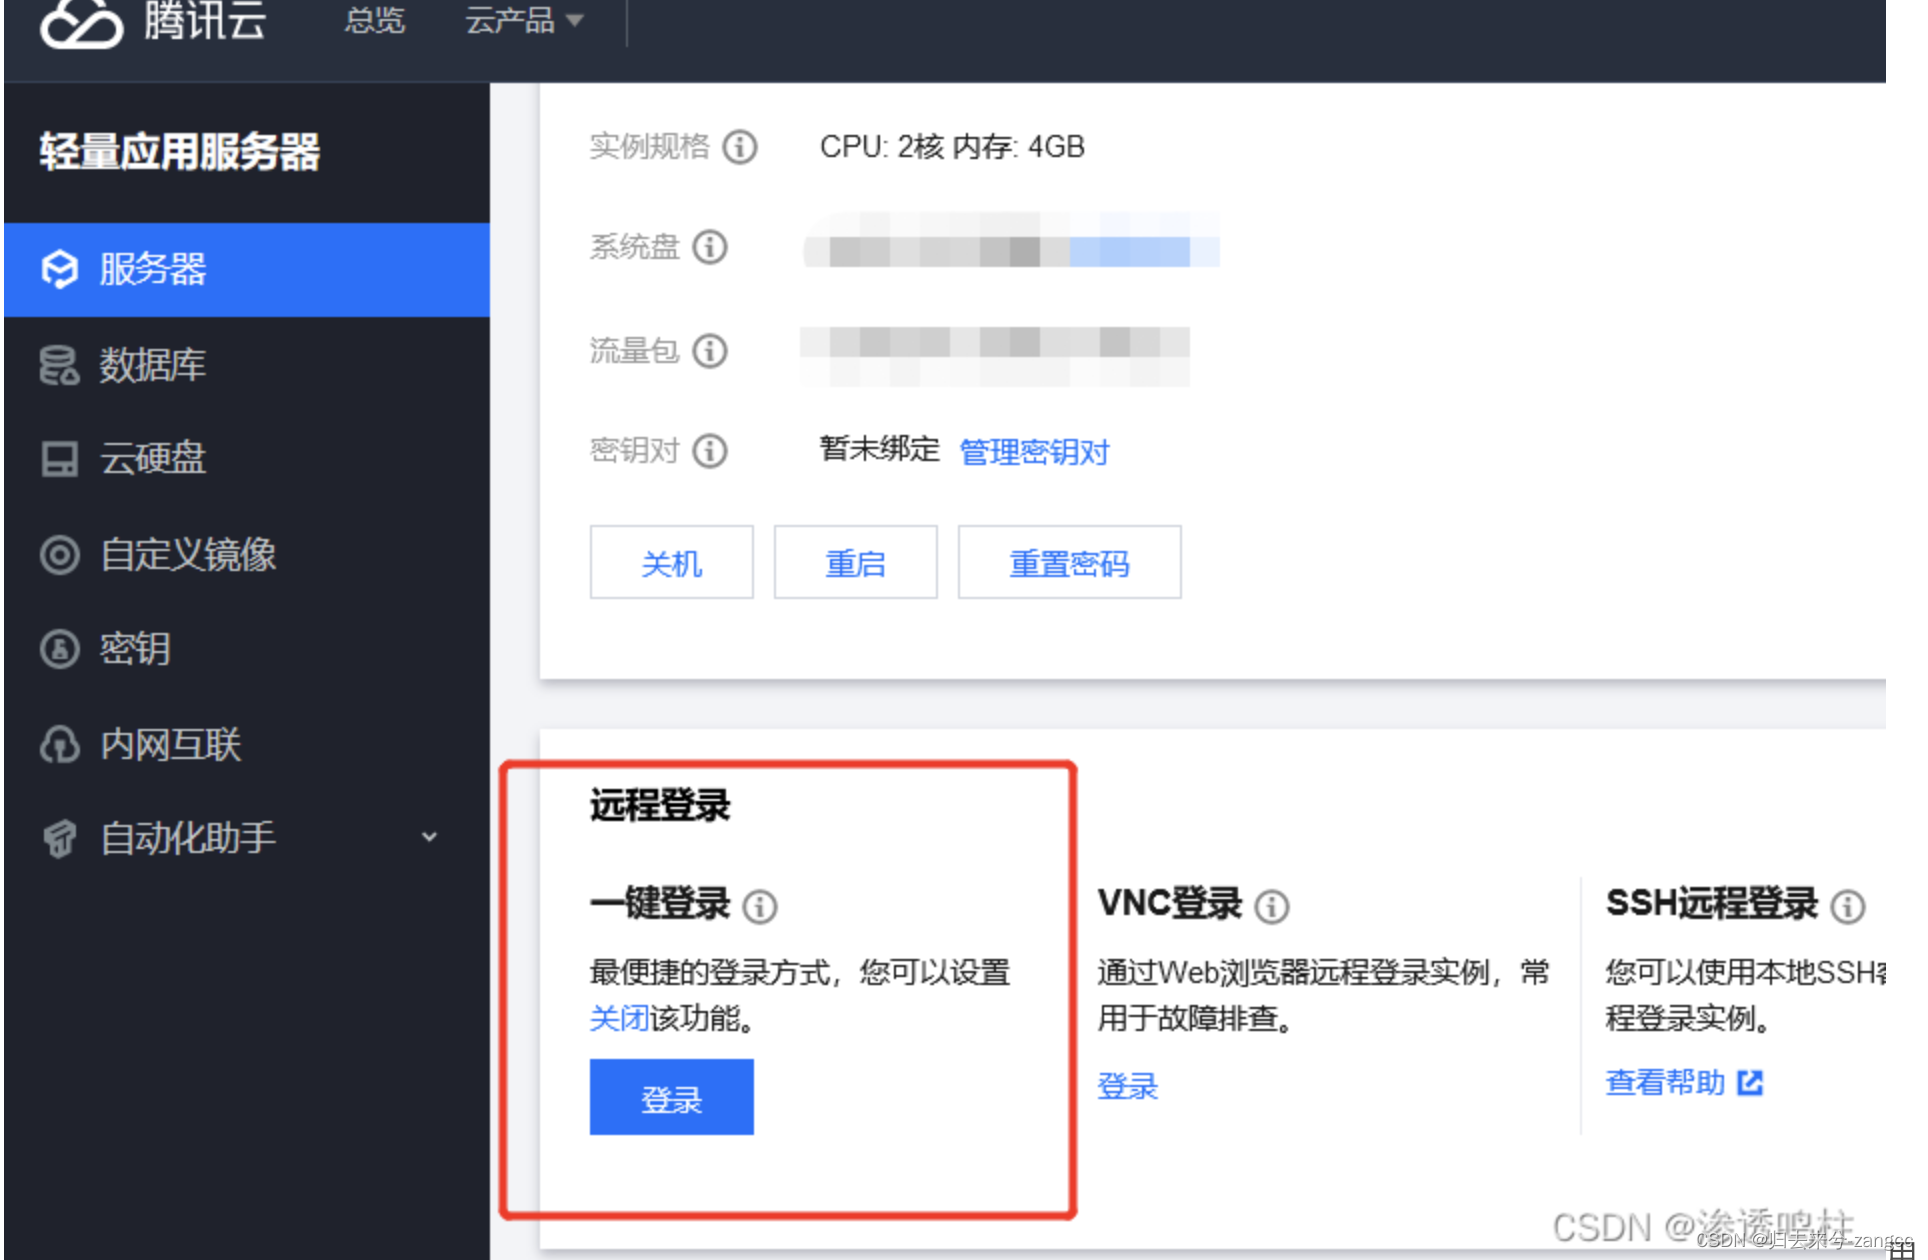The image size is (1928, 1260).
Task: Open 自动化助手 in the sidebar
Action: pyautogui.click(x=247, y=838)
